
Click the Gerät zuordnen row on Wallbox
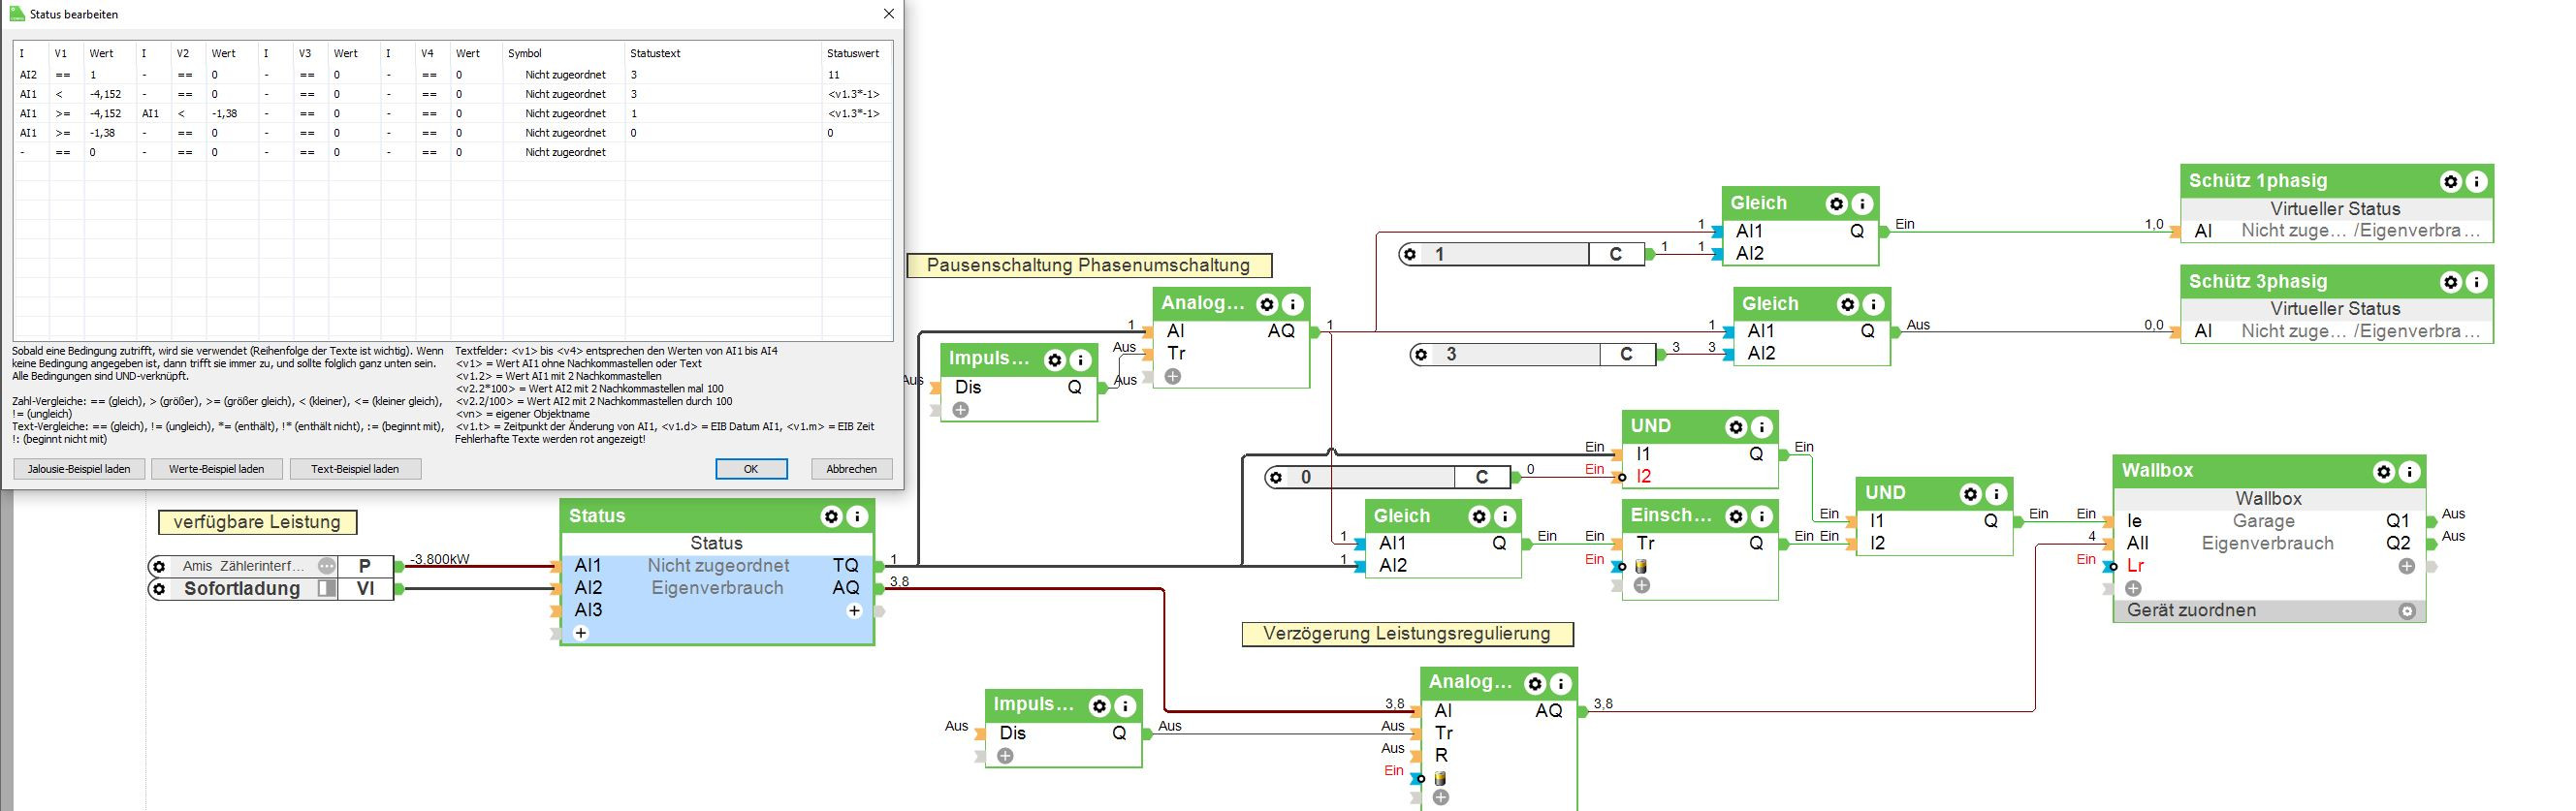[2268, 611]
